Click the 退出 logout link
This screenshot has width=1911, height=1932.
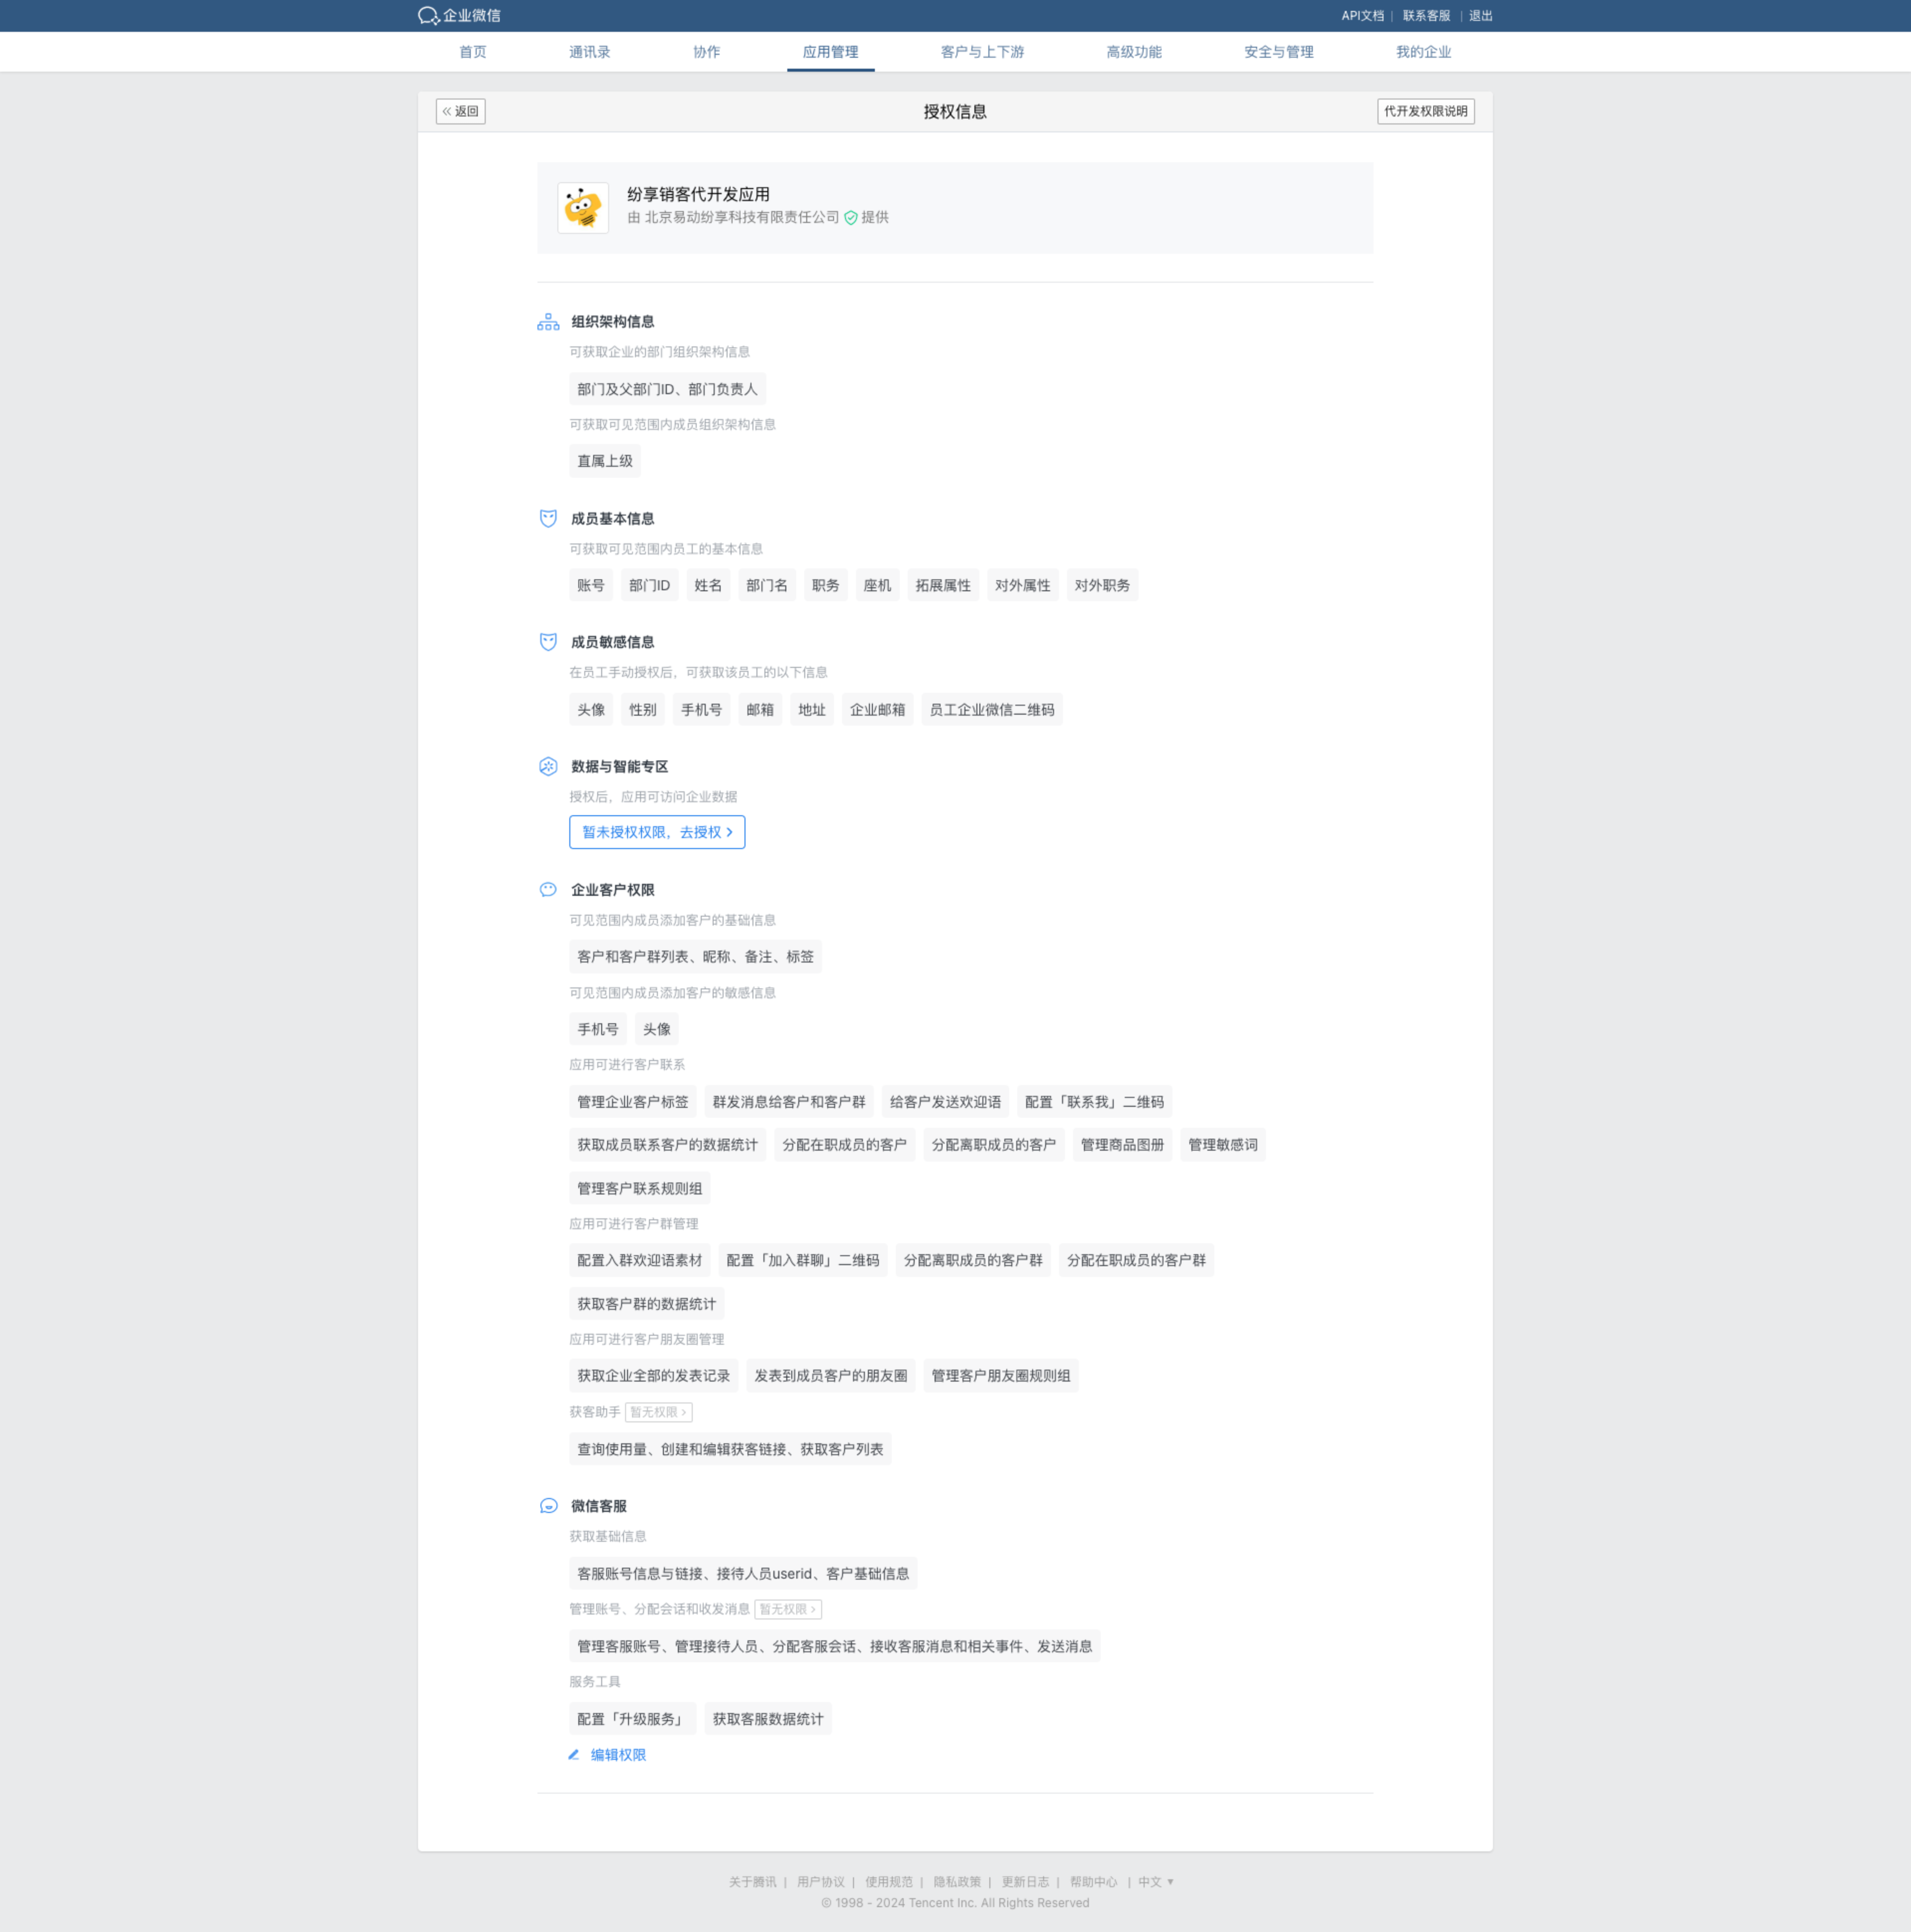pyautogui.click(x=1480, y=16)
